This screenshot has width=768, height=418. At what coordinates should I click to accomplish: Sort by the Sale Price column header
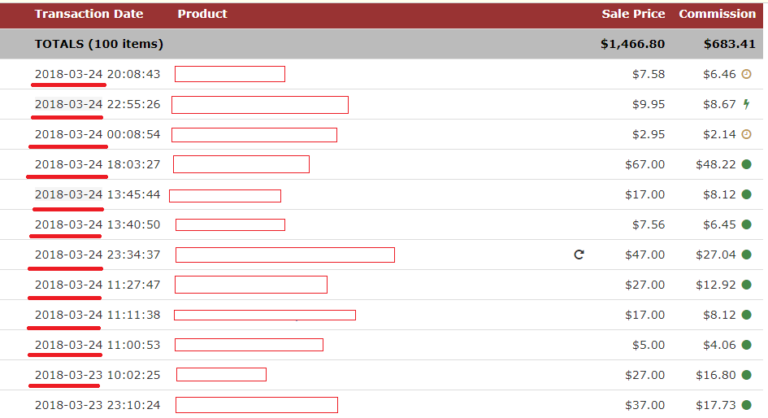click(633, 14)
